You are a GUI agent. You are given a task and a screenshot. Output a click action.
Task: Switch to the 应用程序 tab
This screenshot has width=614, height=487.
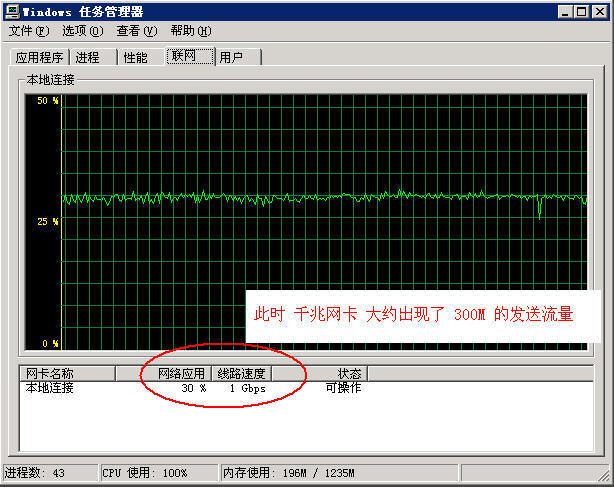tap(40, 58)
